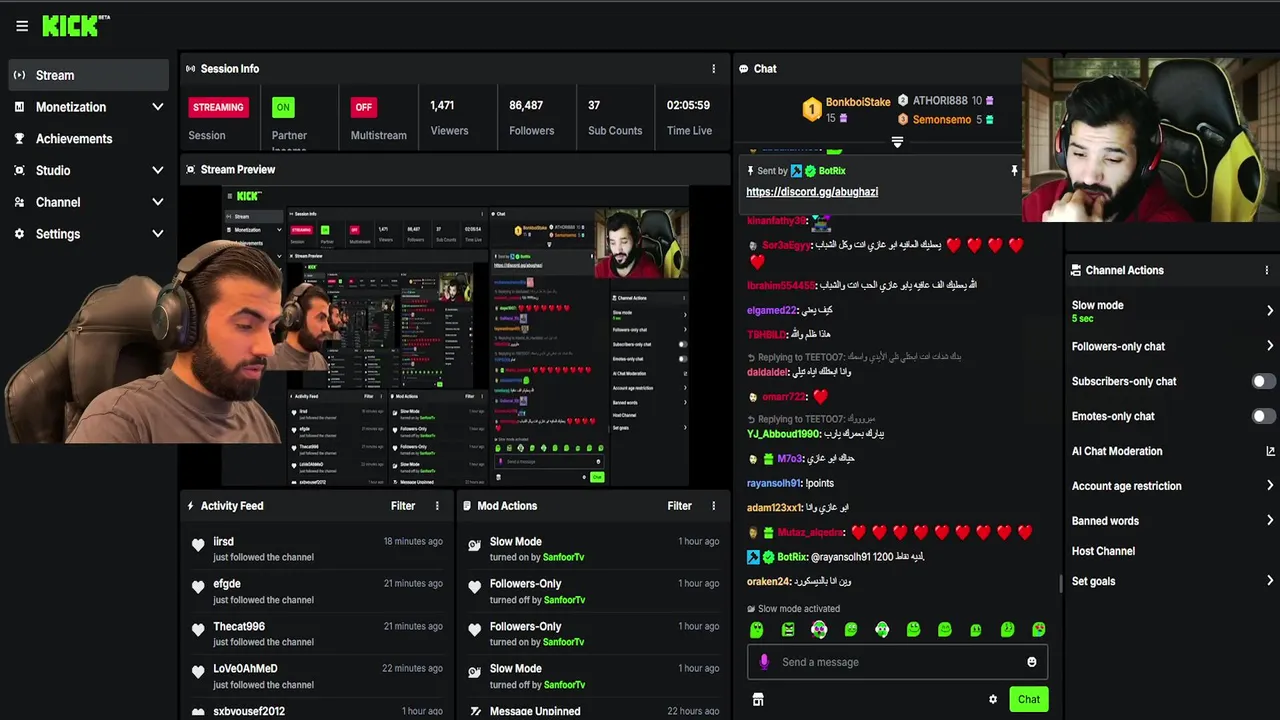Click the 86,487 Followers count
The image size is (1280, 720).
coord(526,105)
